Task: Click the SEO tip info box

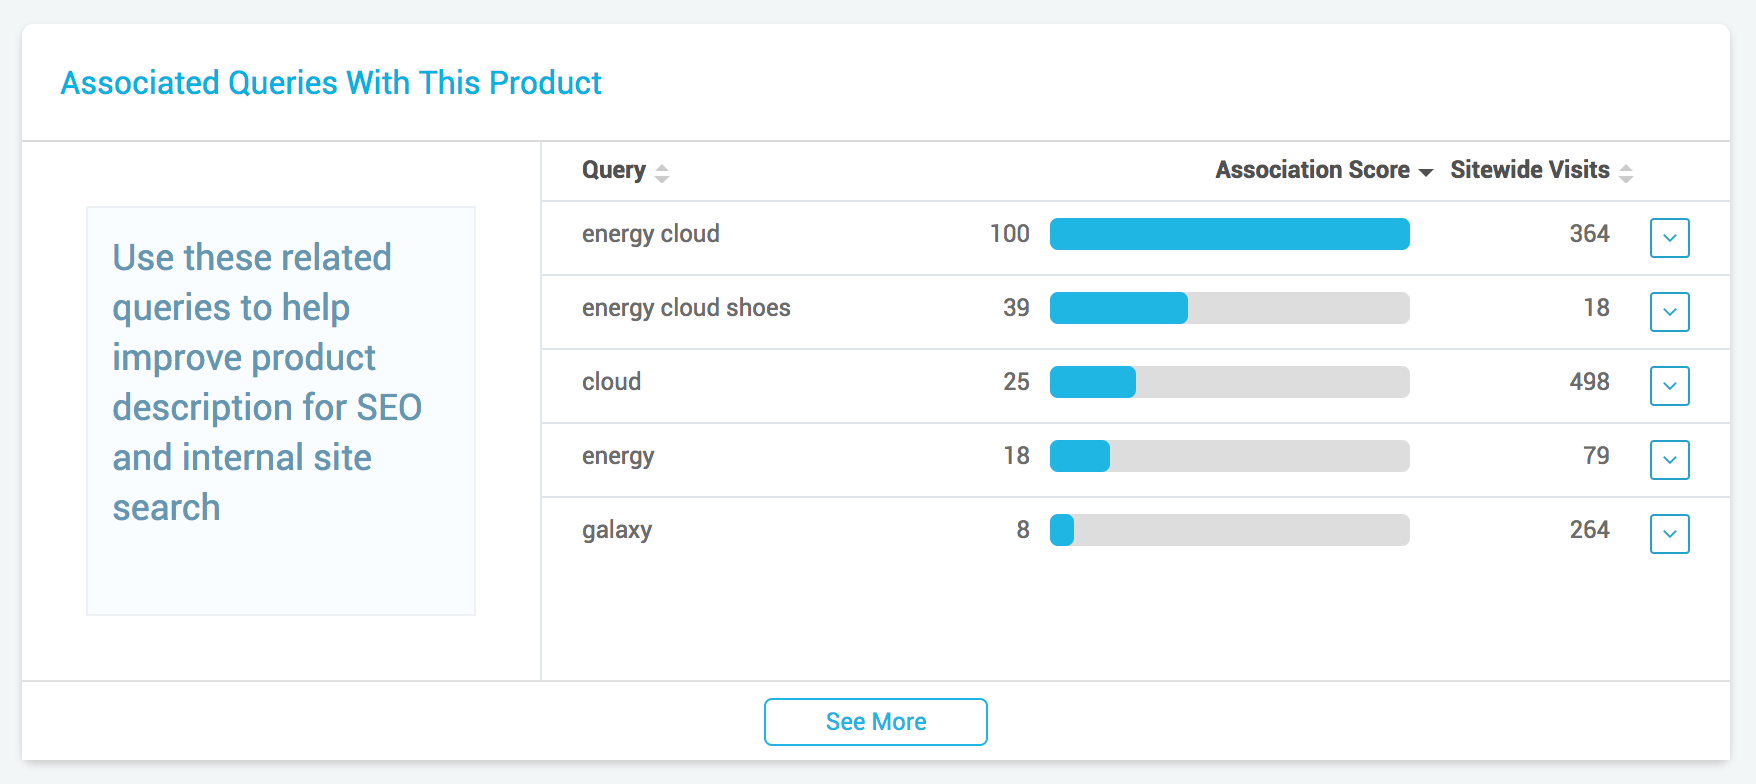Action: click(280, 410)
